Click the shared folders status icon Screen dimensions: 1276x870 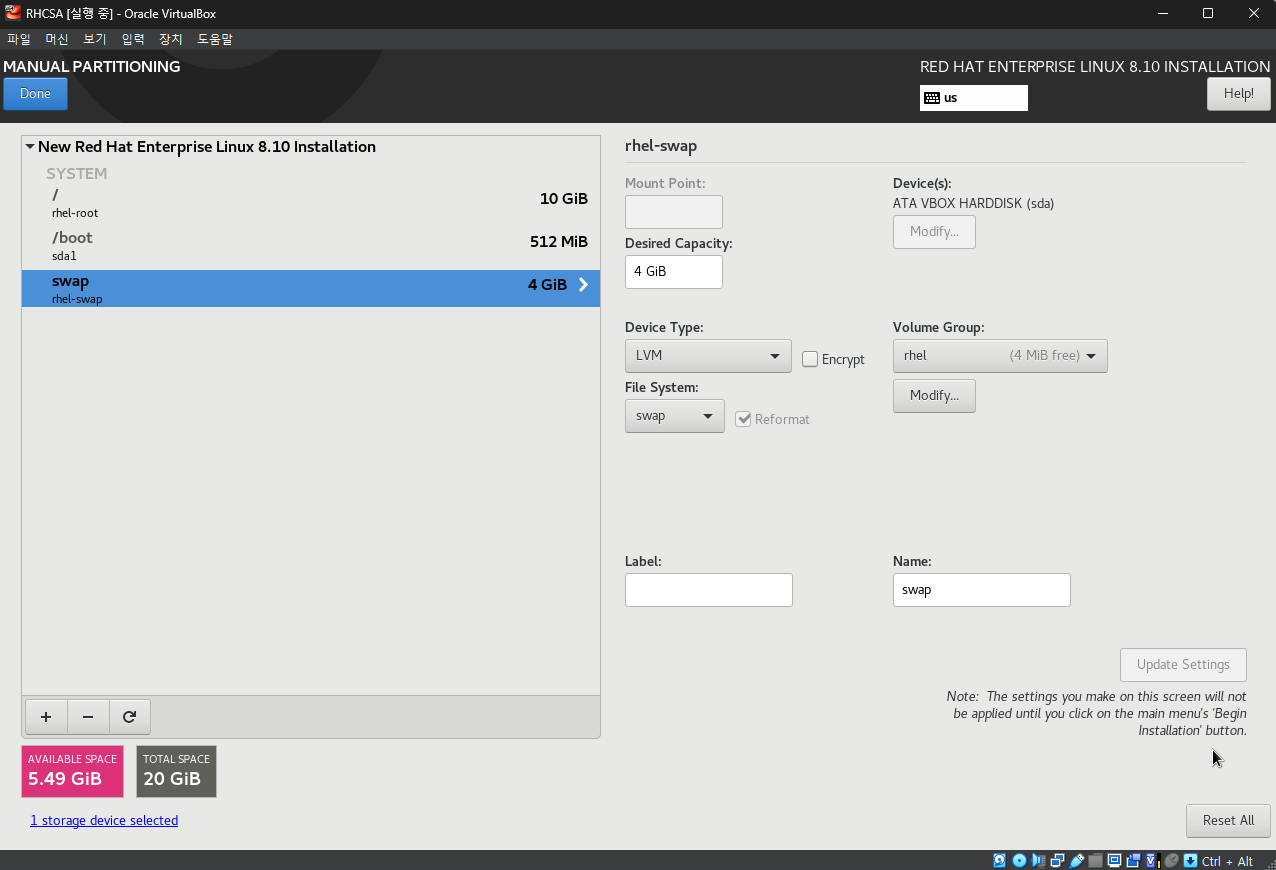(x=1096, y=861)
